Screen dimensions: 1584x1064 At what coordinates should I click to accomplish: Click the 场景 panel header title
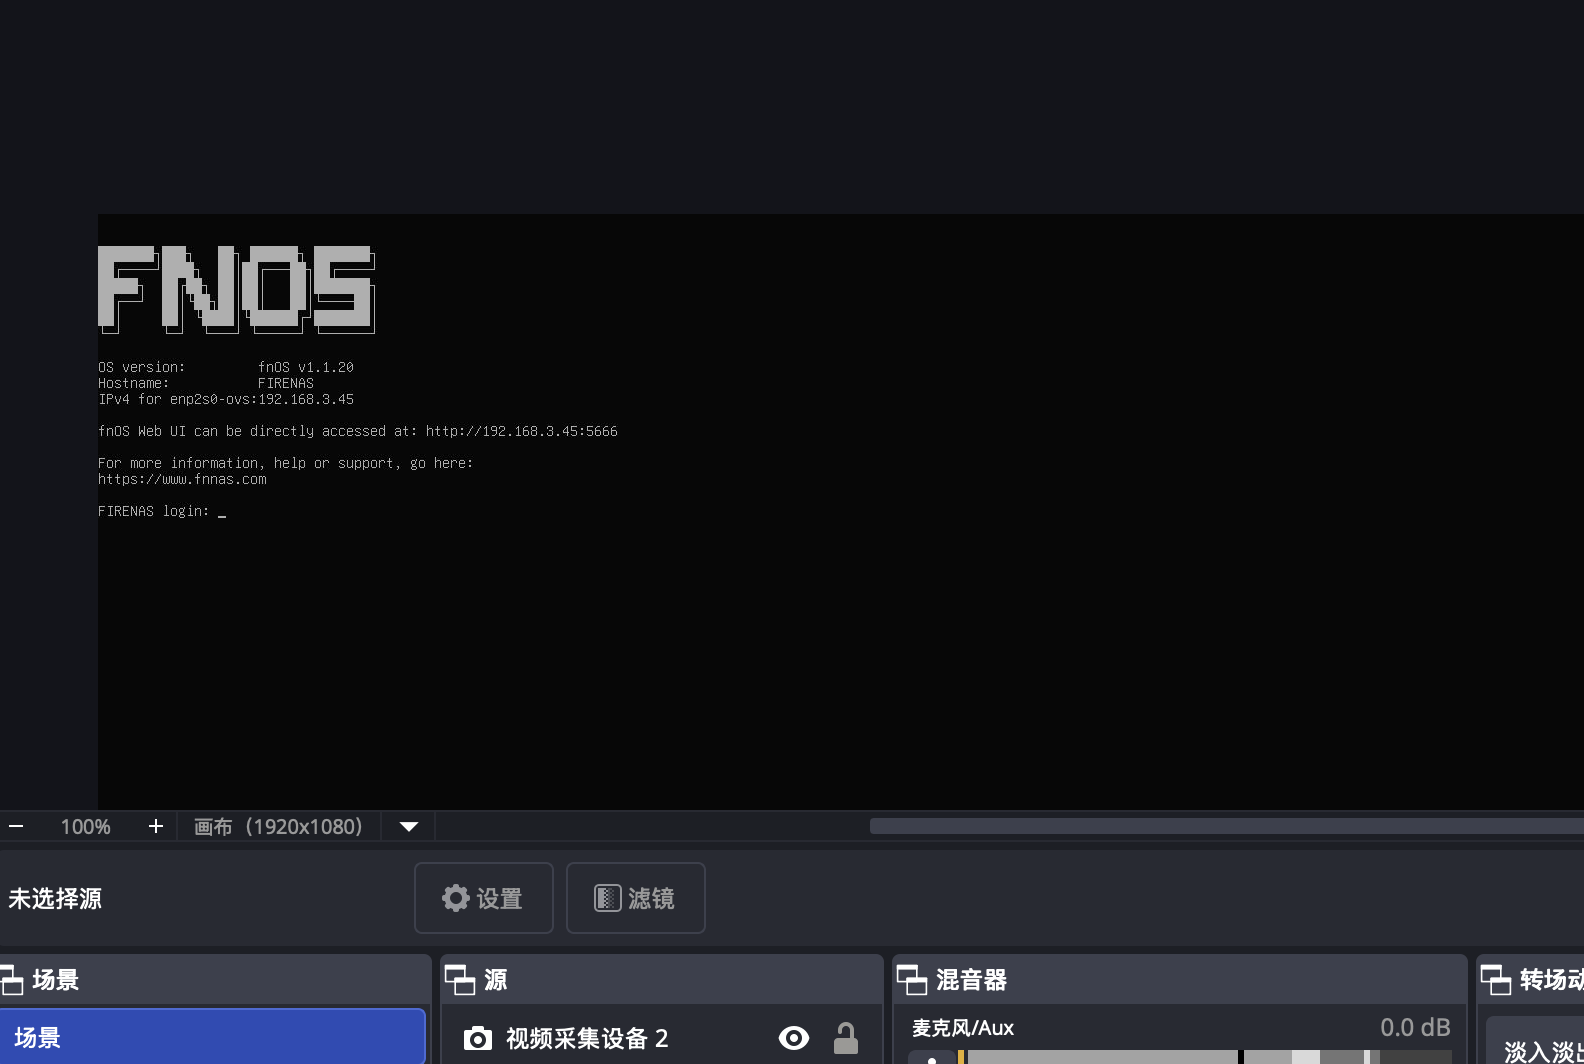click(56, 980)
